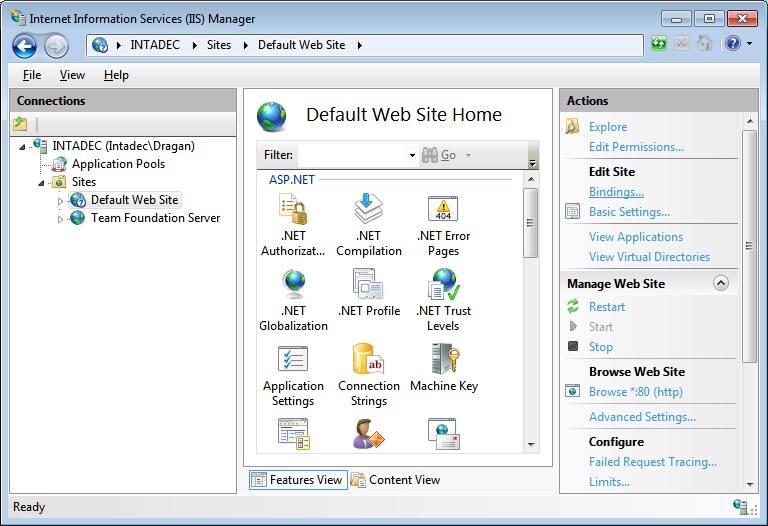Click the binoculars Go icon

coord(430,155)
